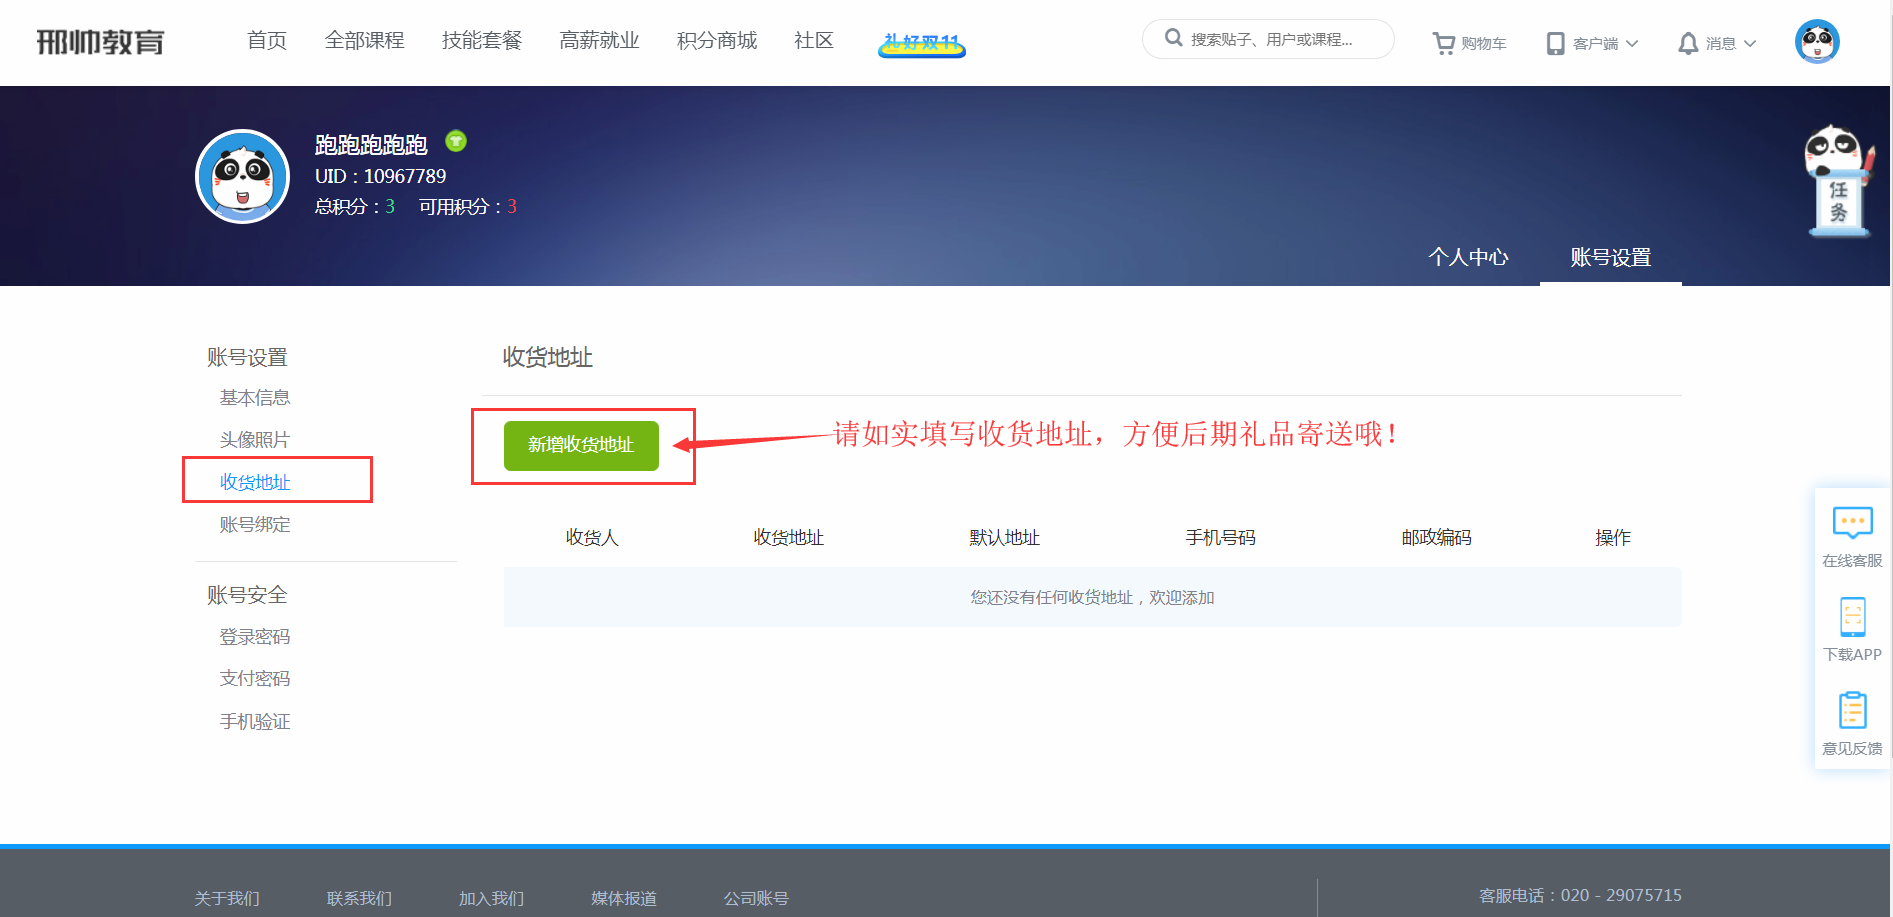
Task: Go to 登录密码 settings
Action: (x=255, y=637)
